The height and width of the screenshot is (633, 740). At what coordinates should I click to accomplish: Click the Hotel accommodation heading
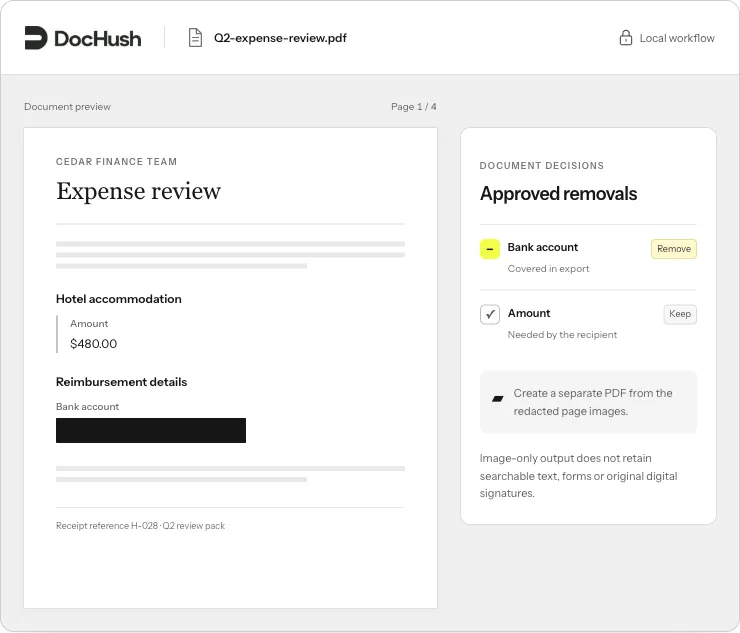[118, 299]
